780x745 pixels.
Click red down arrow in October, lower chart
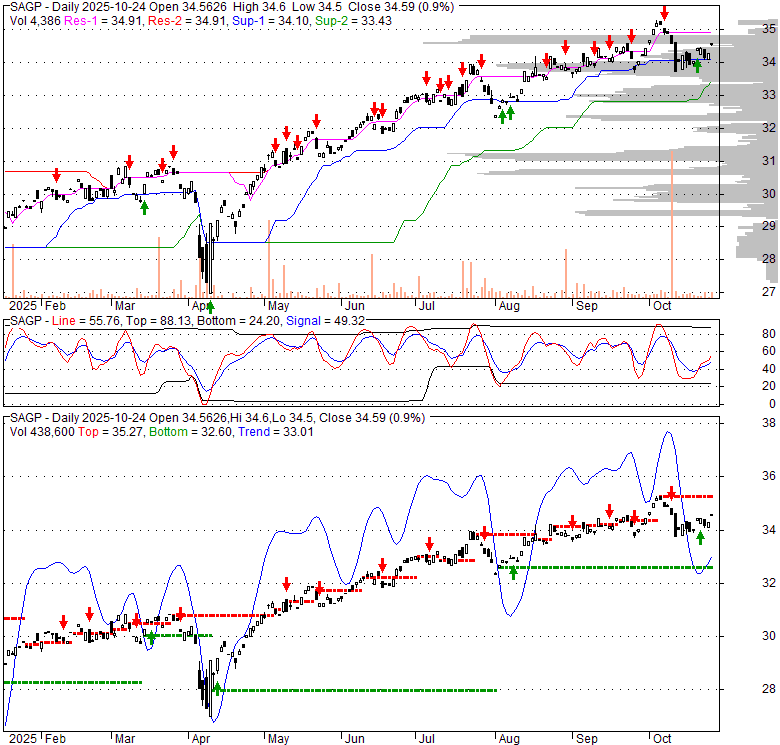coord(672,492)
